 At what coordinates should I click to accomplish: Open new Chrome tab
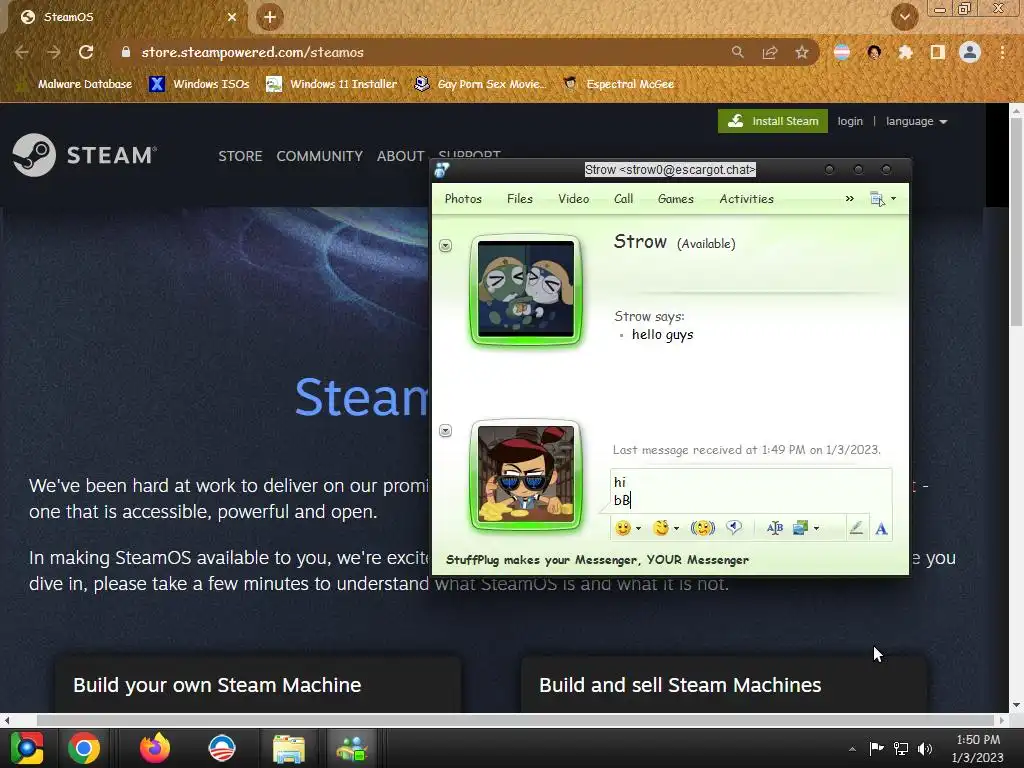(270, 18)
